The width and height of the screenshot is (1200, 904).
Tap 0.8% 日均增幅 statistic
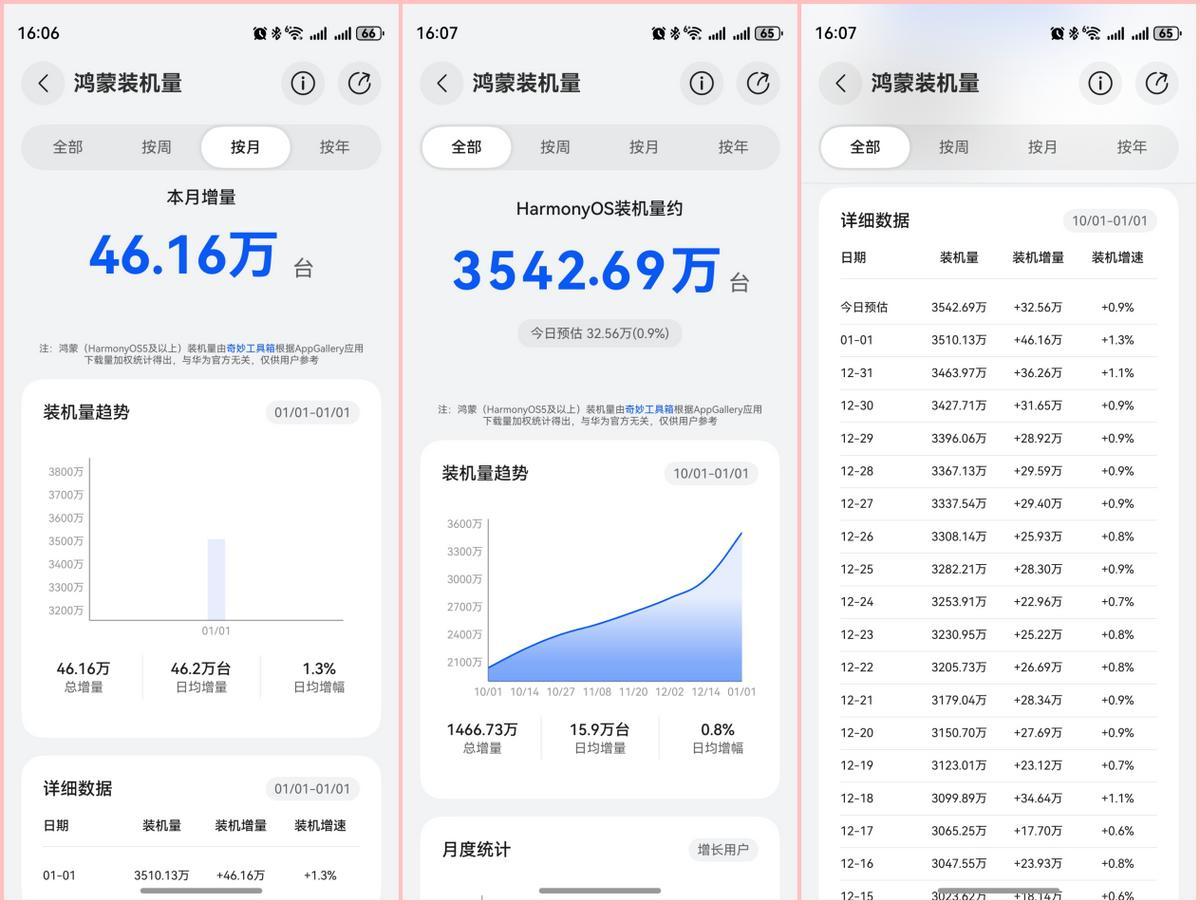(x=718, y=738)
